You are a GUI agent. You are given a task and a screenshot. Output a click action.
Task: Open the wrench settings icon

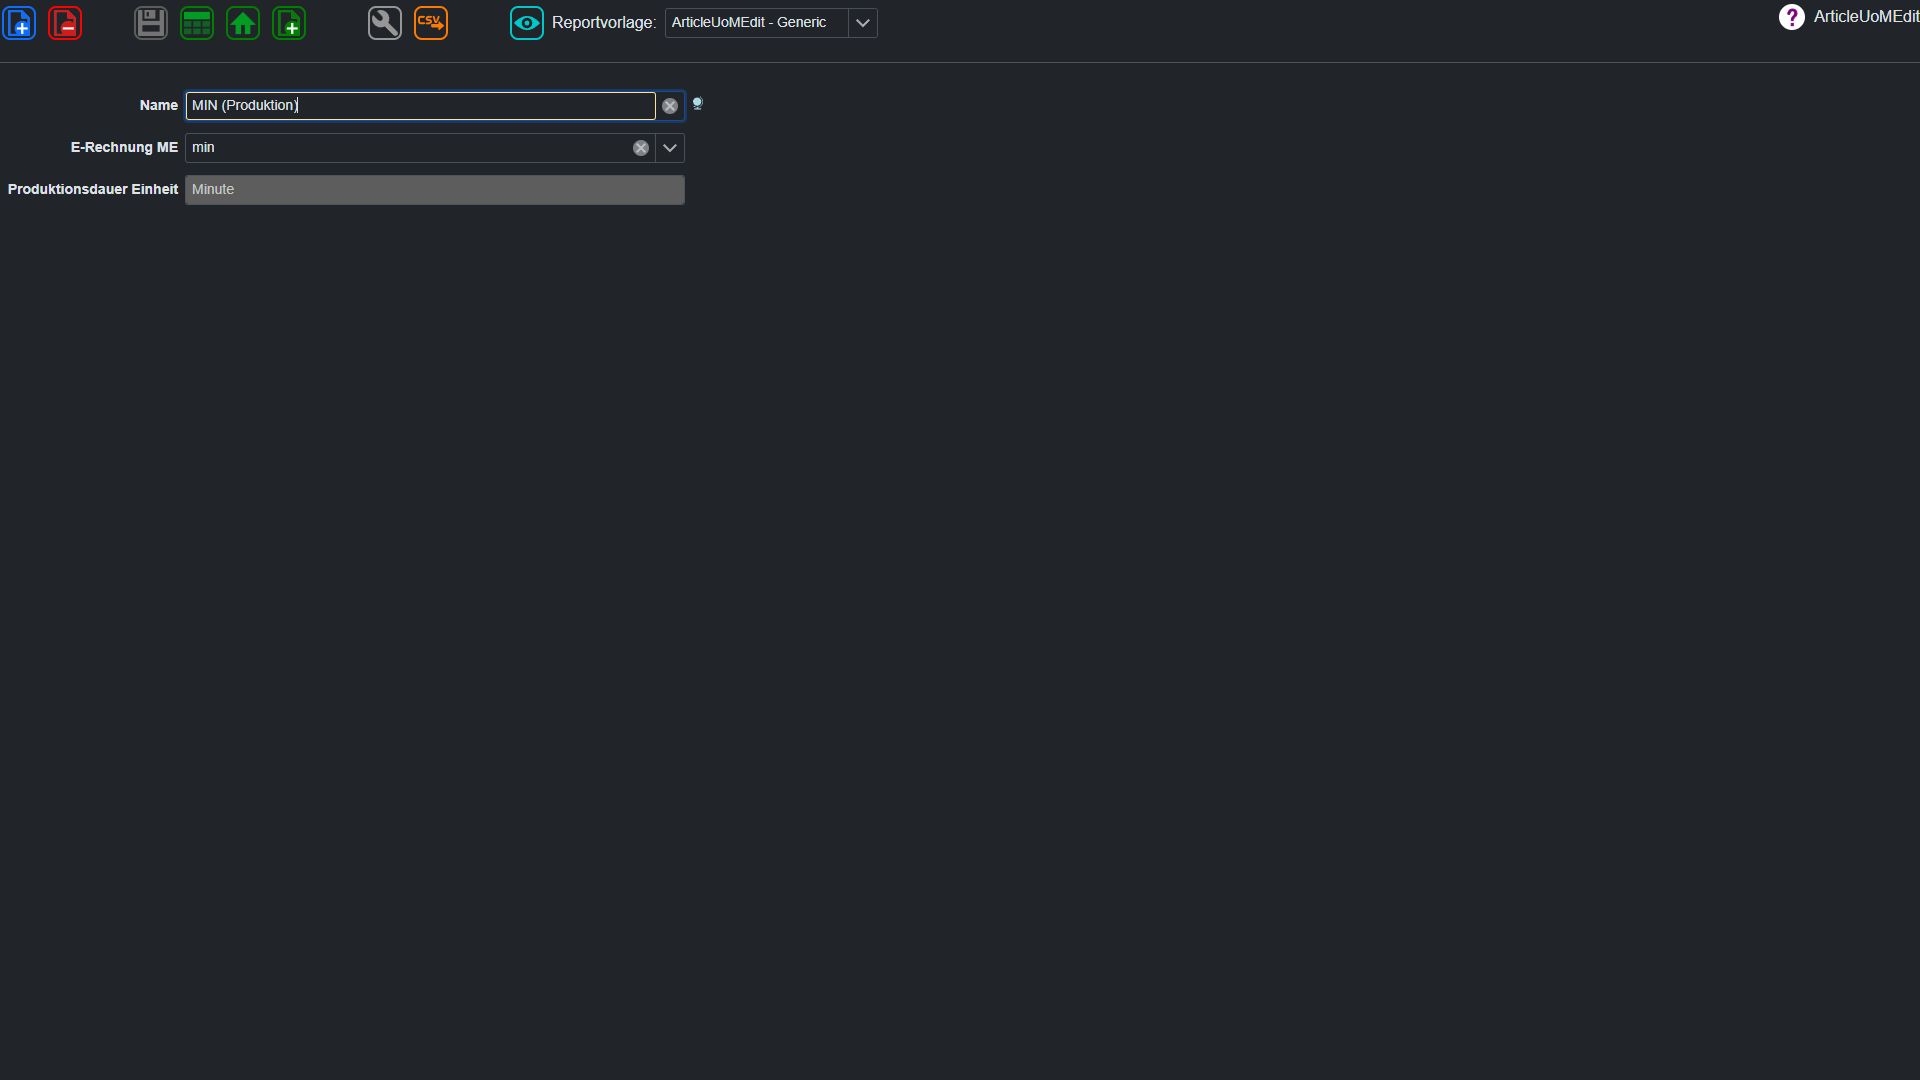385,23
